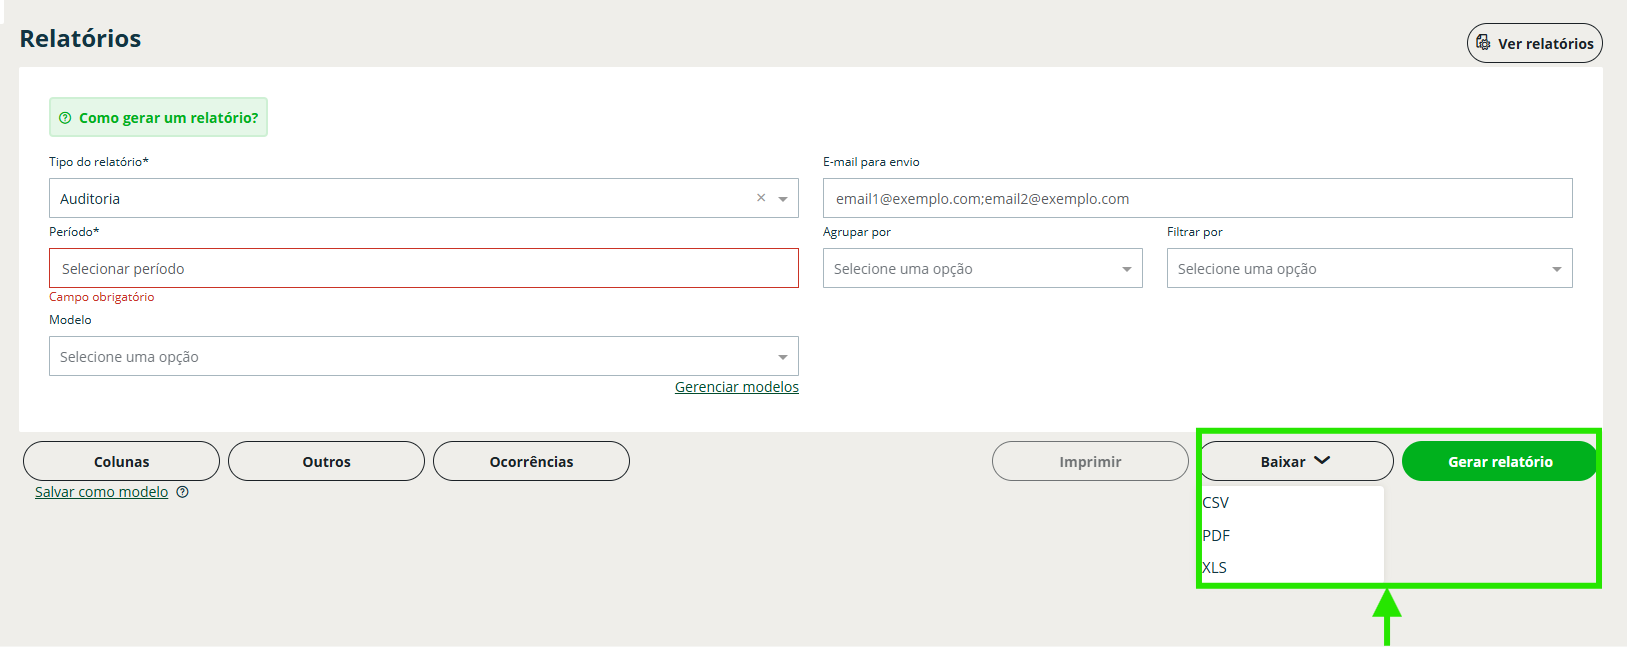This screenshot has width=1627, height=647.
Task: Choose PDF download format
Action: (1216, 536)
